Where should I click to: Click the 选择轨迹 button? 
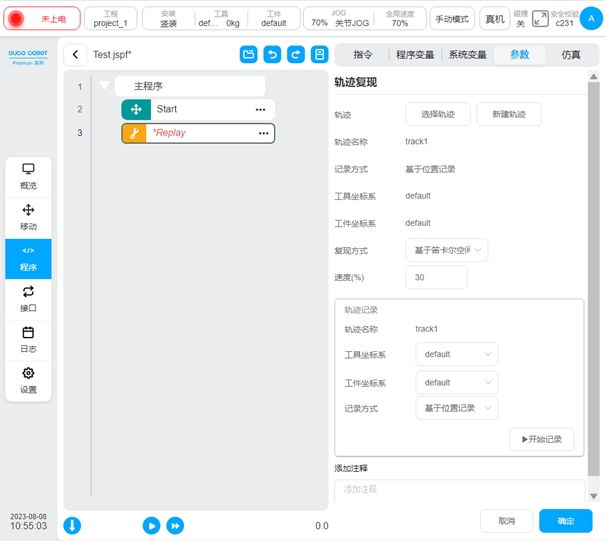[437, 115]
